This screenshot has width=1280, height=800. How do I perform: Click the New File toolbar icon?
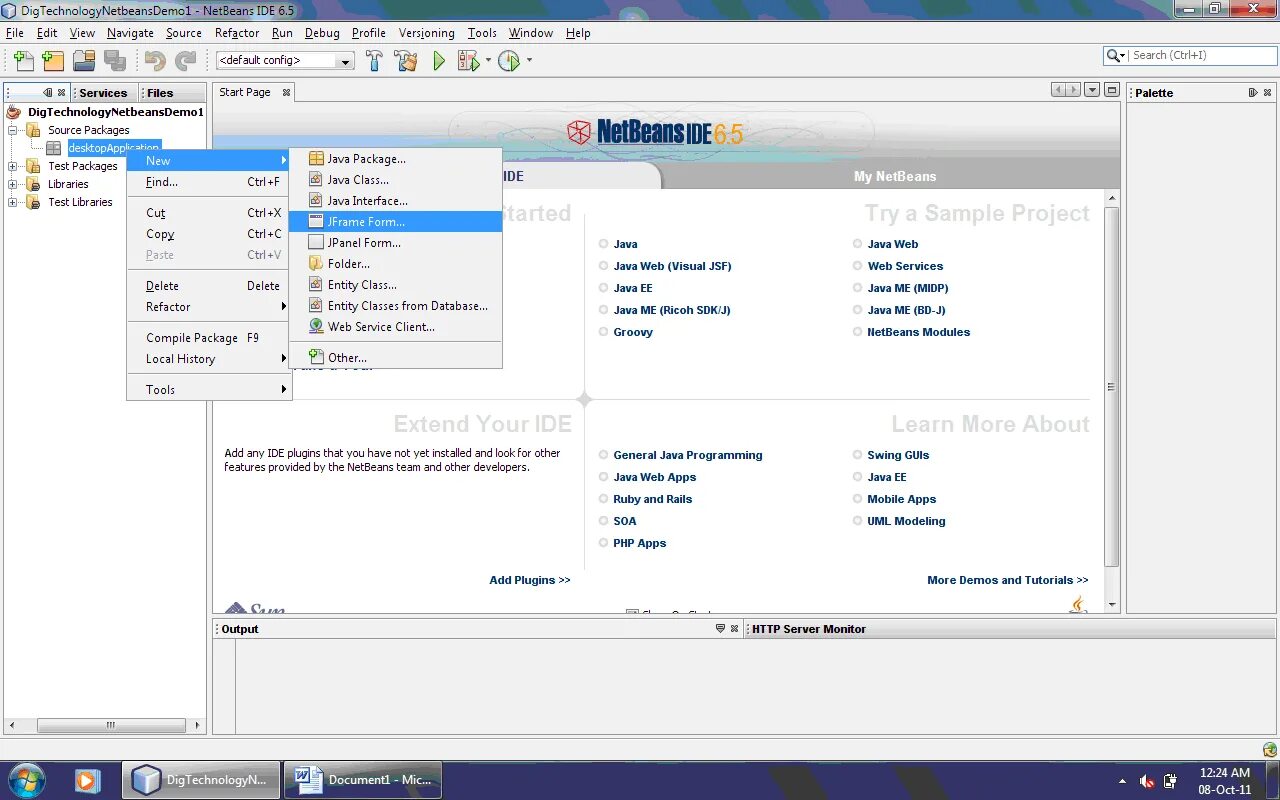(22, 61)
